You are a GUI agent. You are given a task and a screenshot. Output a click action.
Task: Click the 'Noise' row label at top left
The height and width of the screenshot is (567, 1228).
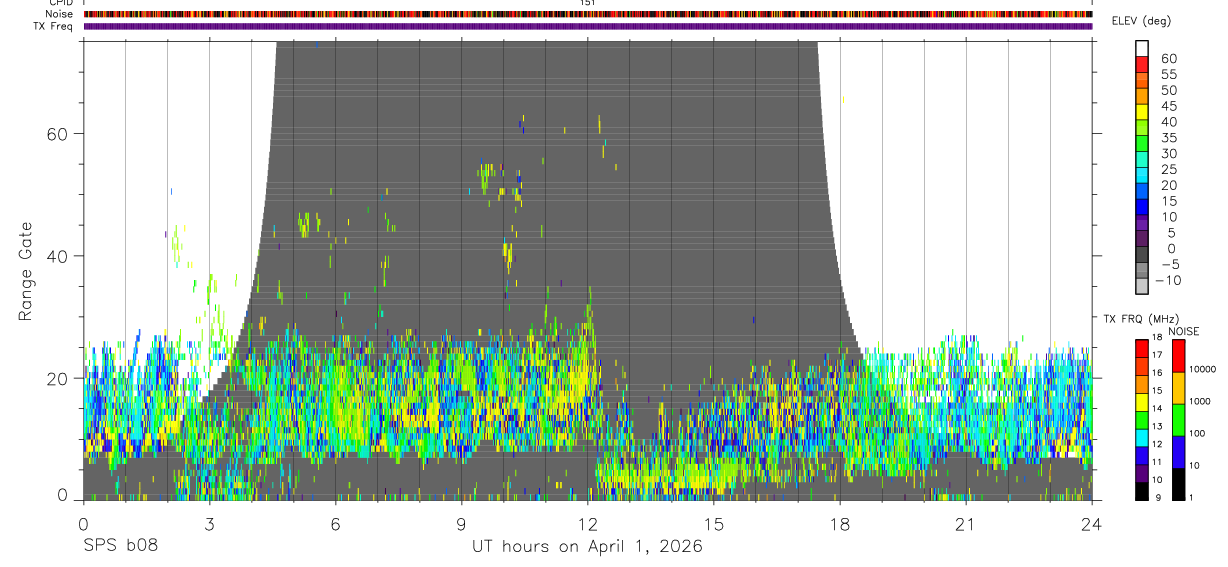[x=58, y=14]
